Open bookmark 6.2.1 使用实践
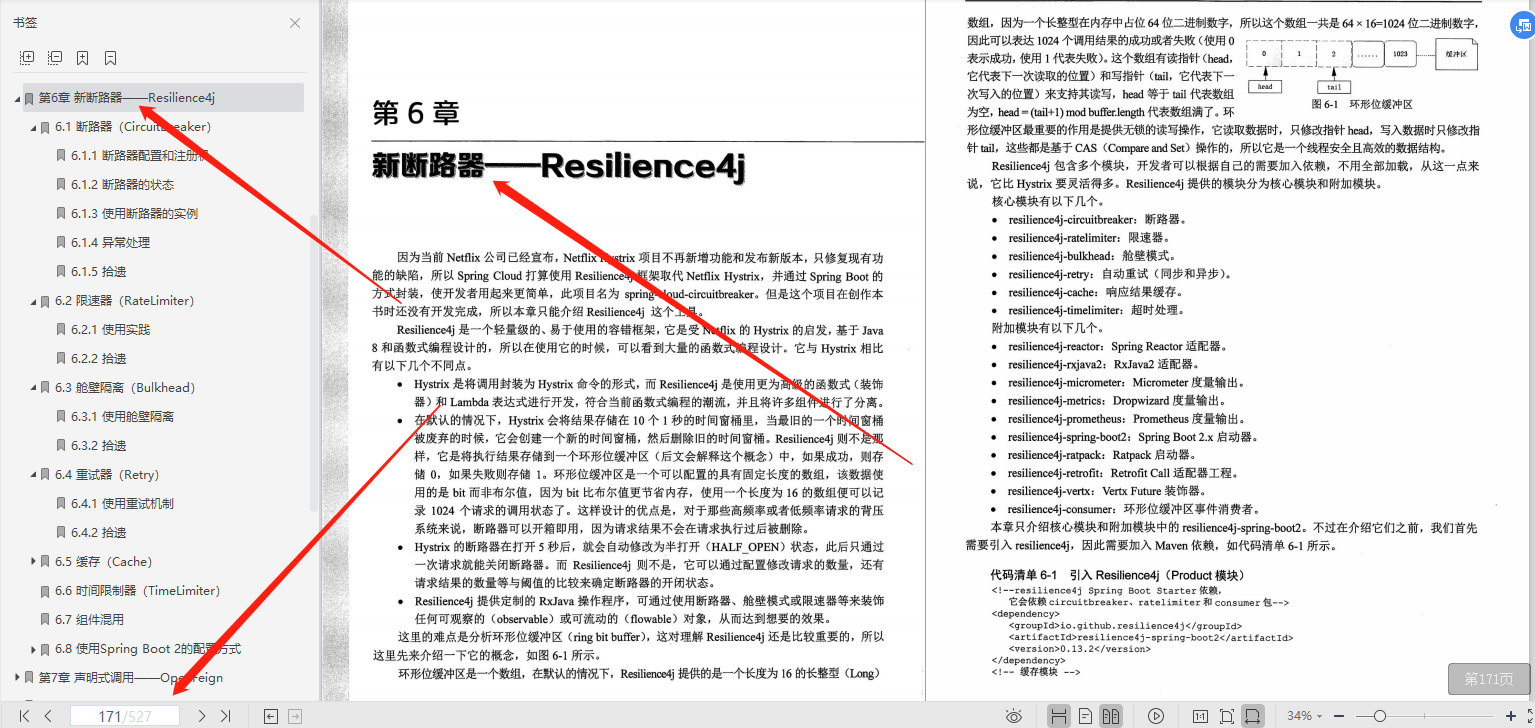Viewport: 1535px width, 728px height. (x=110, y=330)
